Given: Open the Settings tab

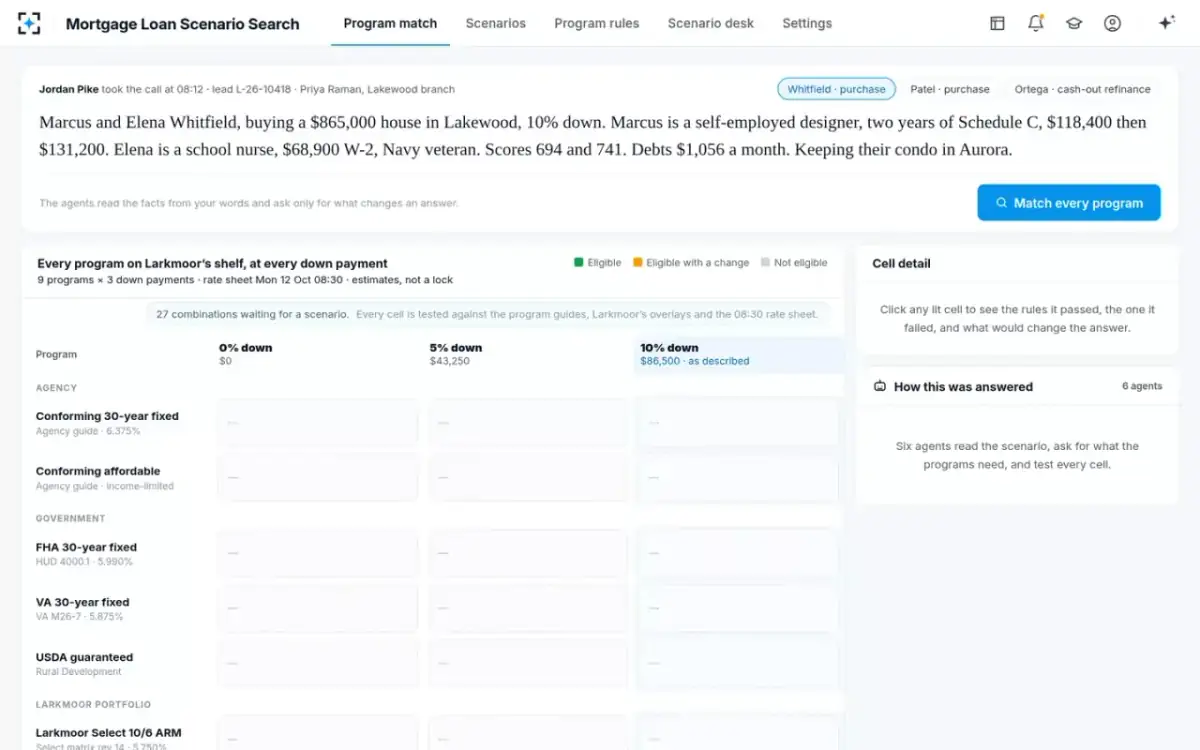Looking at the screenshot, I should pos(807,23).
